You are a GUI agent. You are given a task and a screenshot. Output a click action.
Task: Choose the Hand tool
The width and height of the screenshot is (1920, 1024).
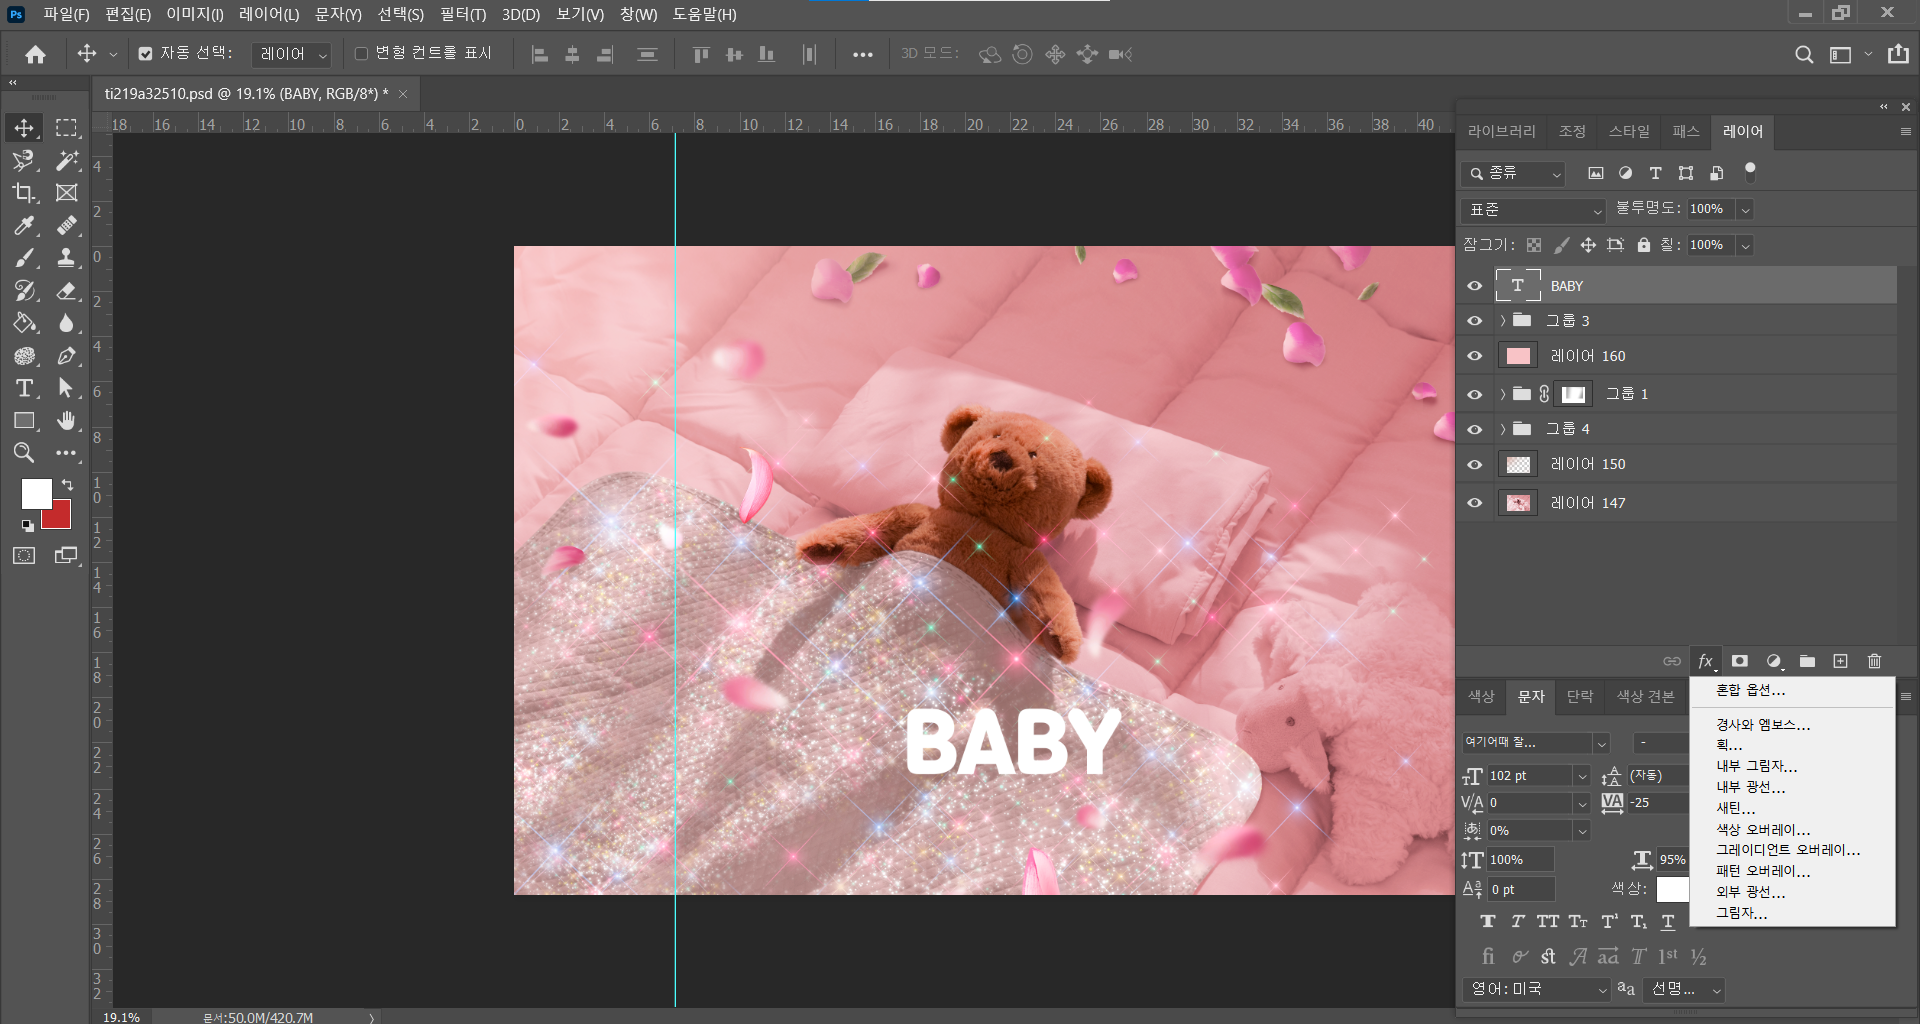pos(66,421)
